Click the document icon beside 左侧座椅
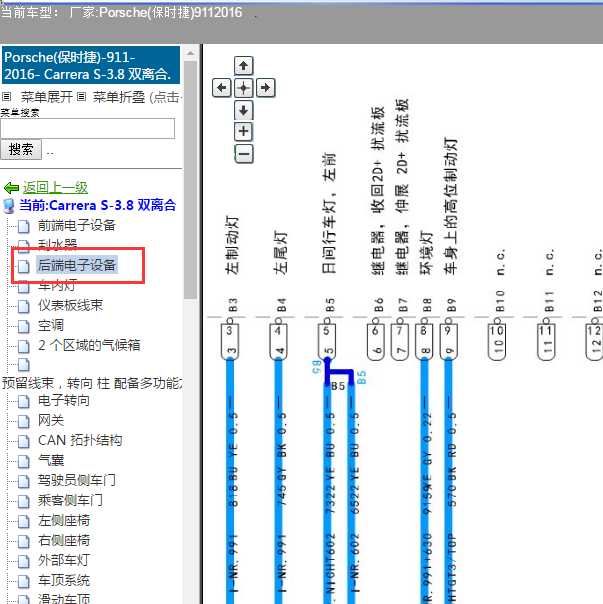 [x=24, y=522]
